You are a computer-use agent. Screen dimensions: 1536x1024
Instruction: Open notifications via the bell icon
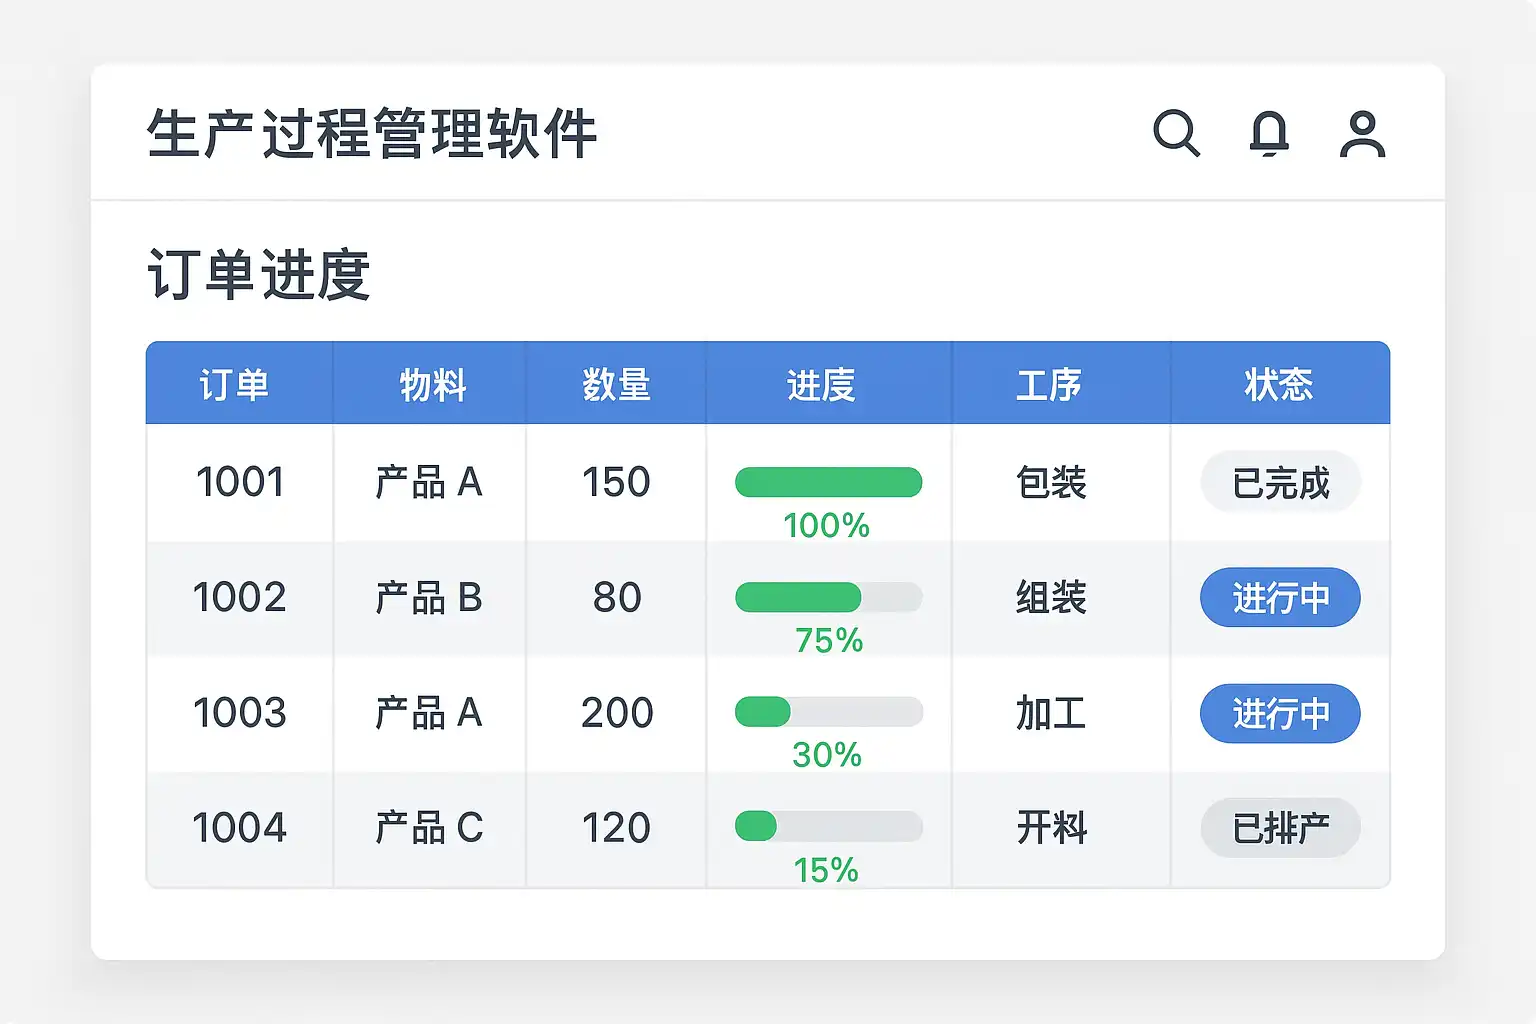[1269, 133]
